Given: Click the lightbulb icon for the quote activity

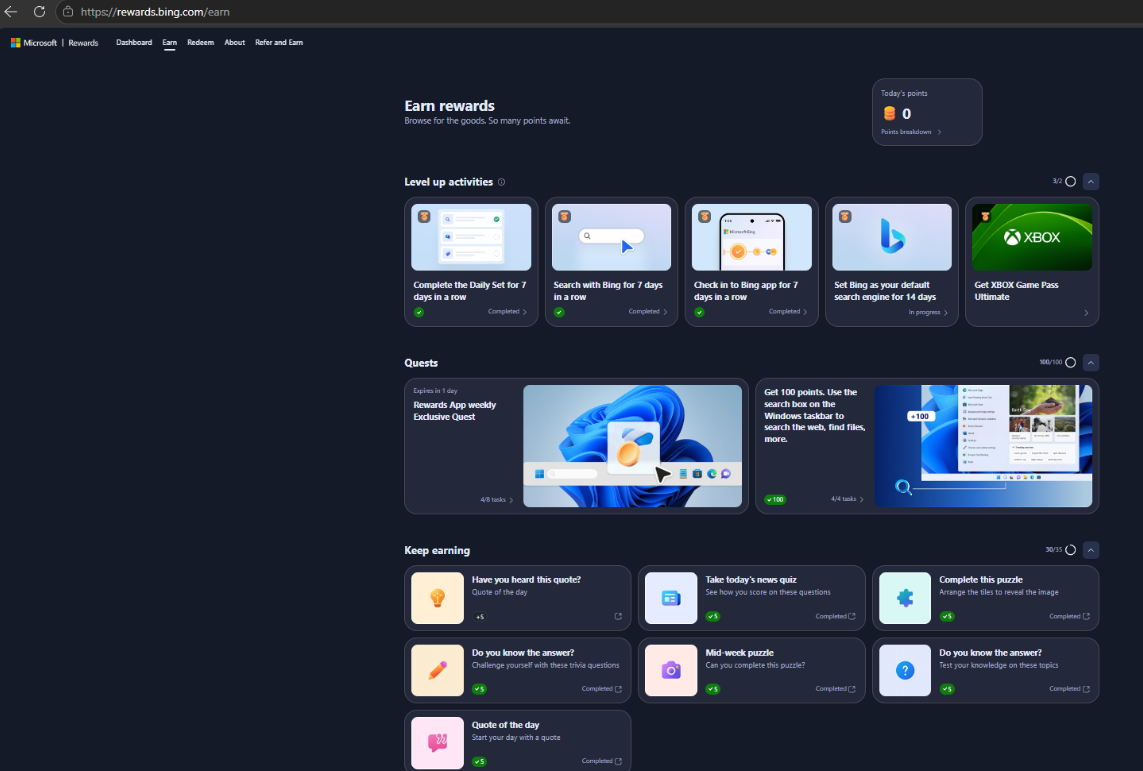Looking at the screenshot, I should (x=437, y=598).
